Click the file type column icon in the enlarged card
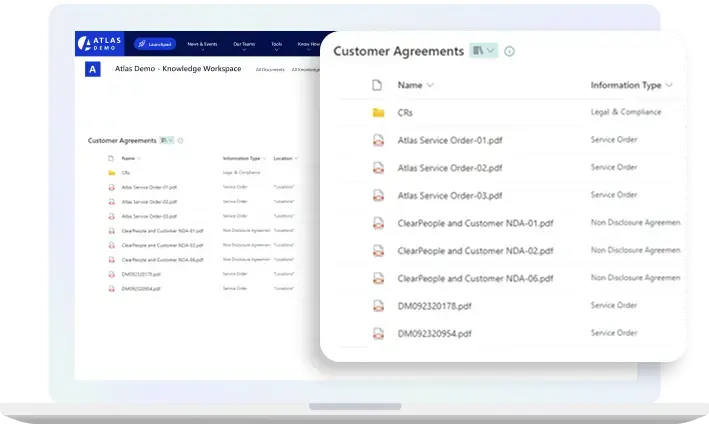The image size is (709, 424). tap(377, 85)
